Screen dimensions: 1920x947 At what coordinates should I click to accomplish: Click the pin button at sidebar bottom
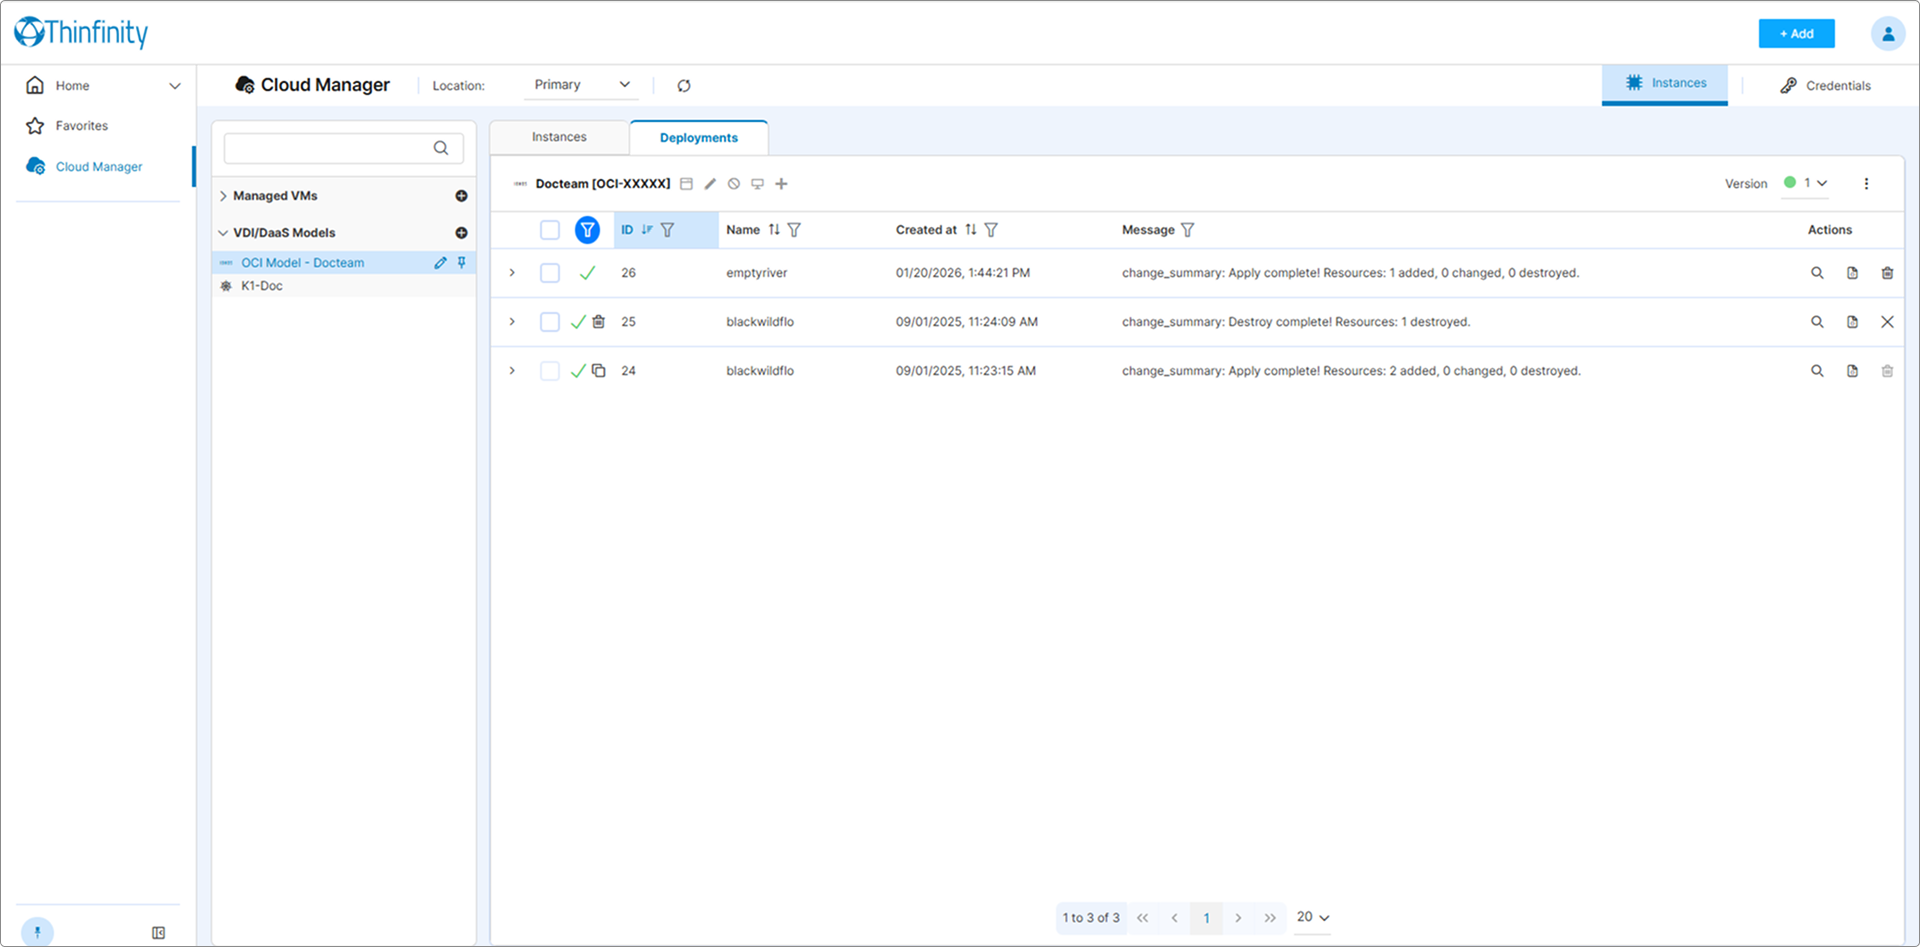tap(37, 932)
